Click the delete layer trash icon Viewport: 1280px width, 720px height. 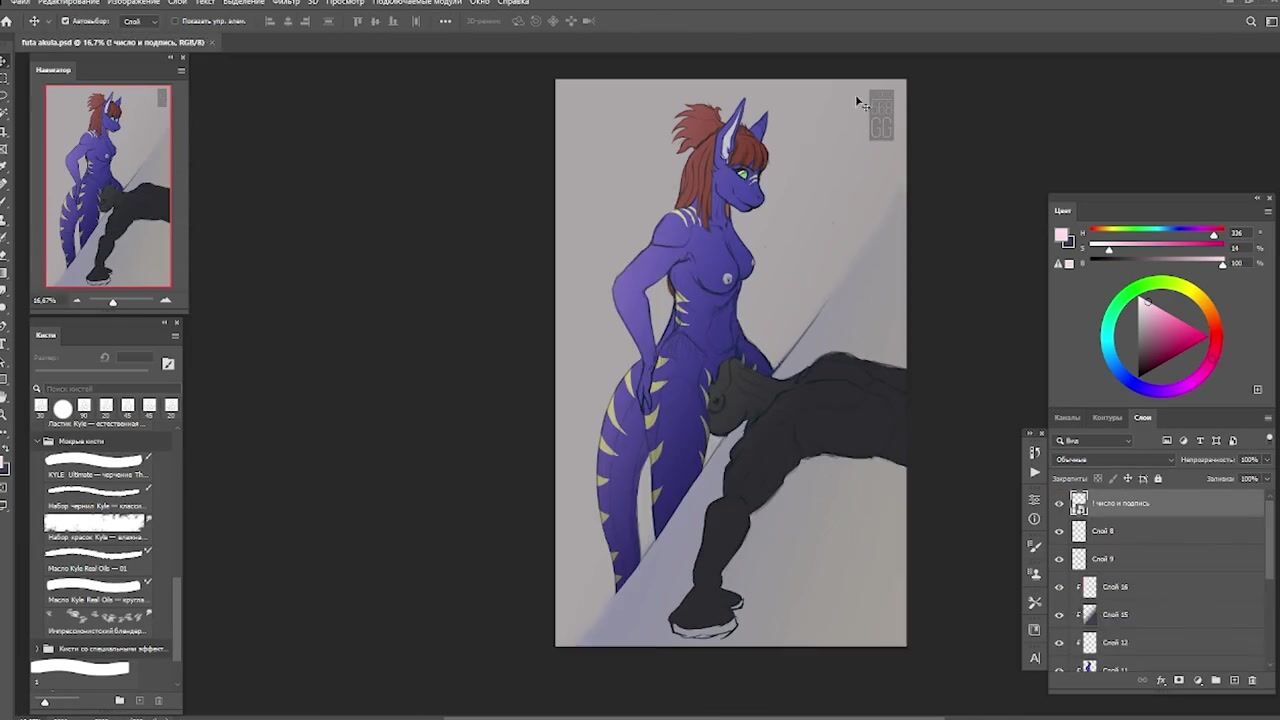click(x=1252, y=681)
